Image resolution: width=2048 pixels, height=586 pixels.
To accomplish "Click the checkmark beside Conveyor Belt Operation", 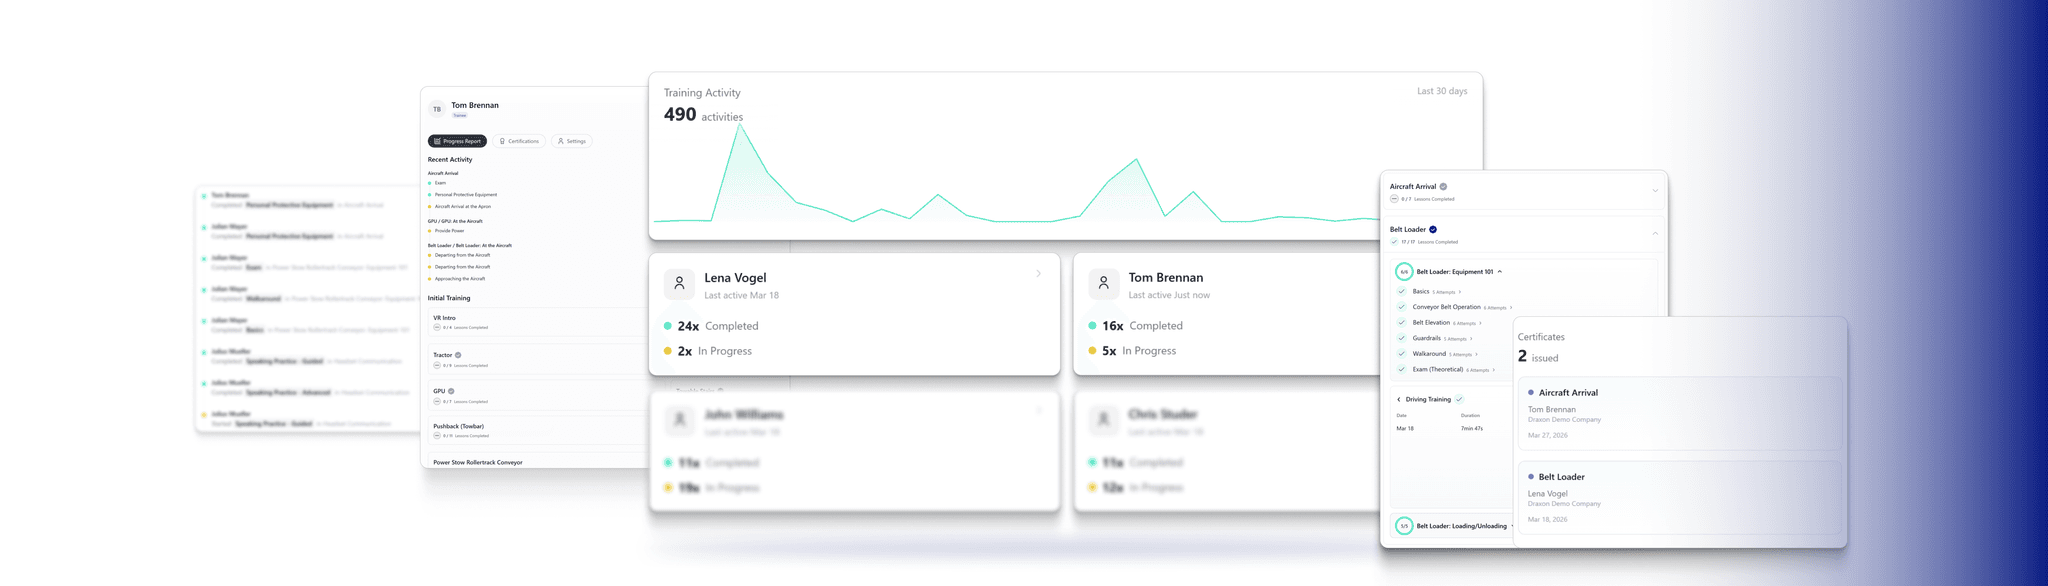I will pos(1402,307).
